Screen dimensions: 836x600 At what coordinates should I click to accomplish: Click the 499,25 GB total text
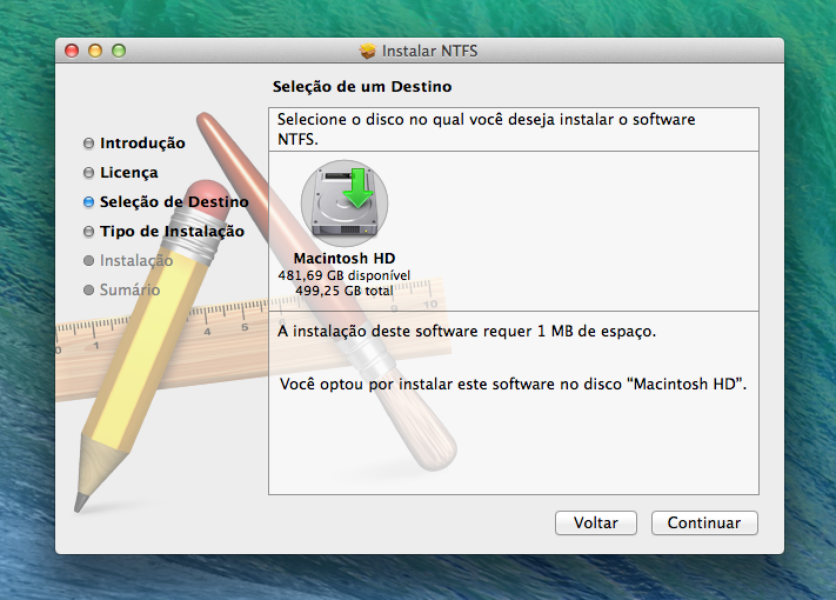pyautogui.click(x=344, y=291)
